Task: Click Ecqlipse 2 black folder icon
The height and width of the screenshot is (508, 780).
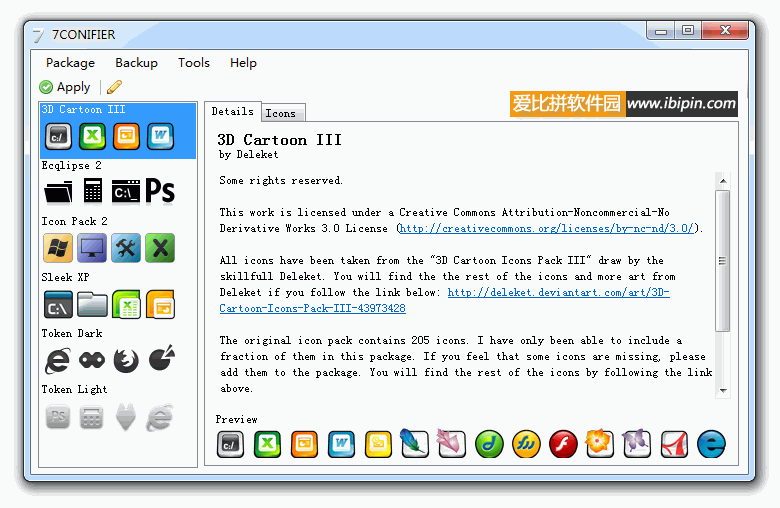Action: 58,193
